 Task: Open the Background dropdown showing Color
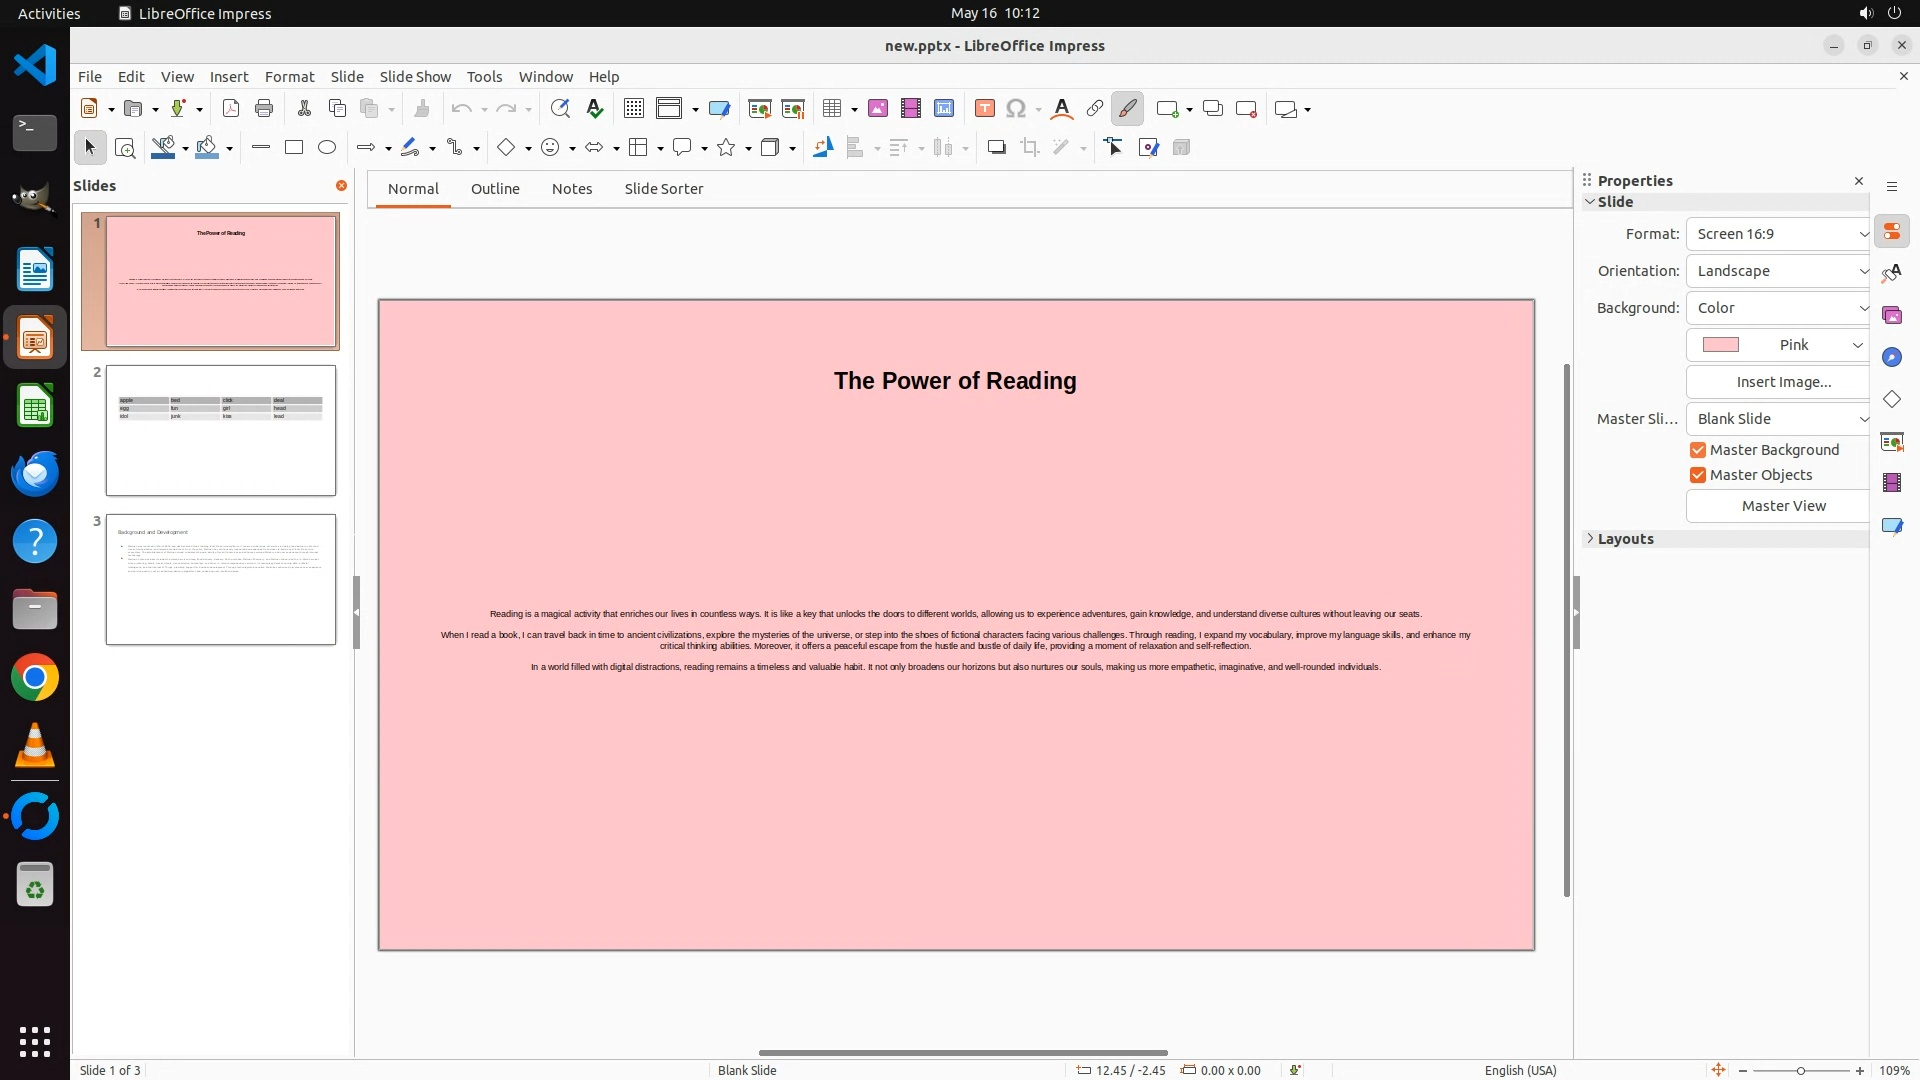click(1778, 308)
